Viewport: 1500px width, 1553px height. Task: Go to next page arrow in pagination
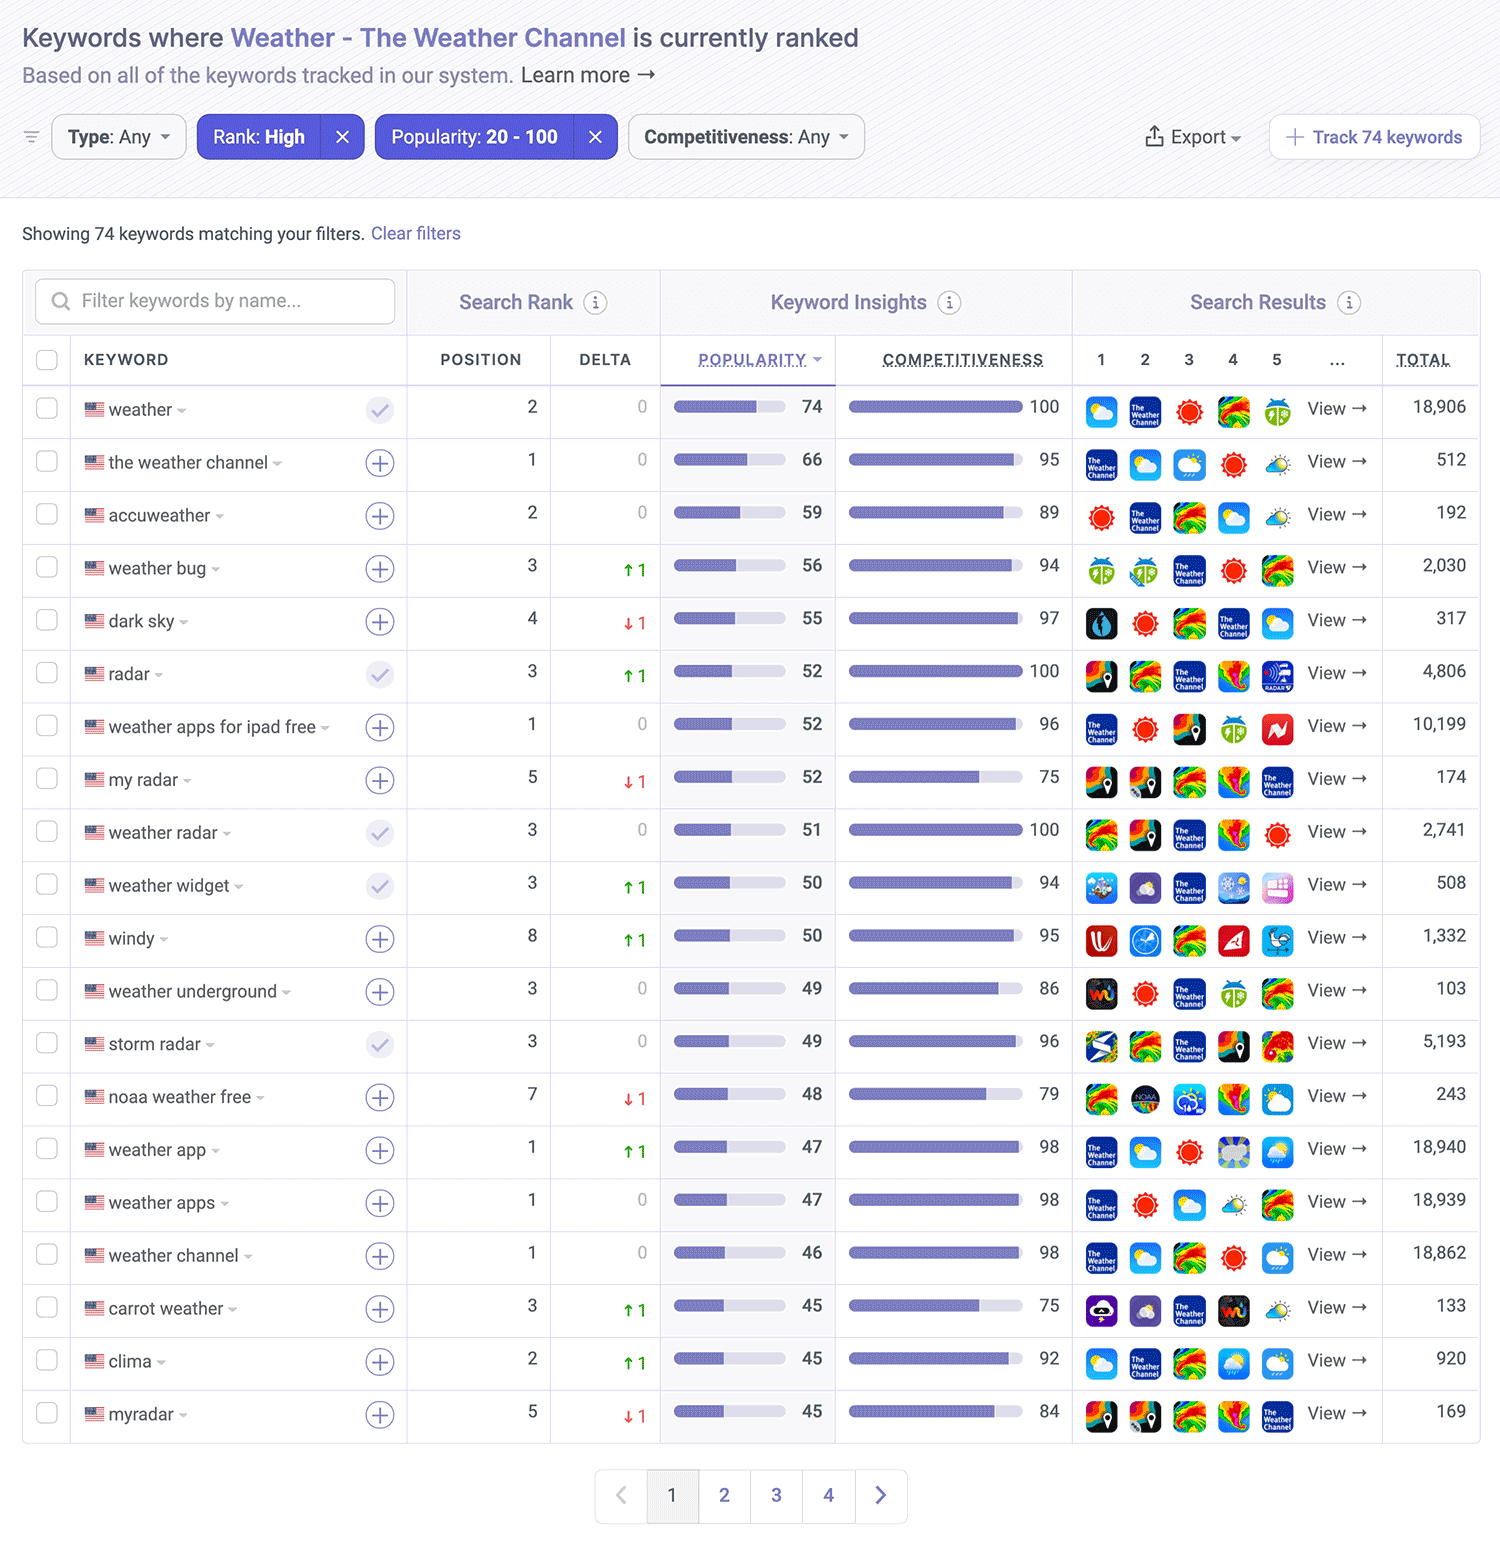tap(881, 1496)
